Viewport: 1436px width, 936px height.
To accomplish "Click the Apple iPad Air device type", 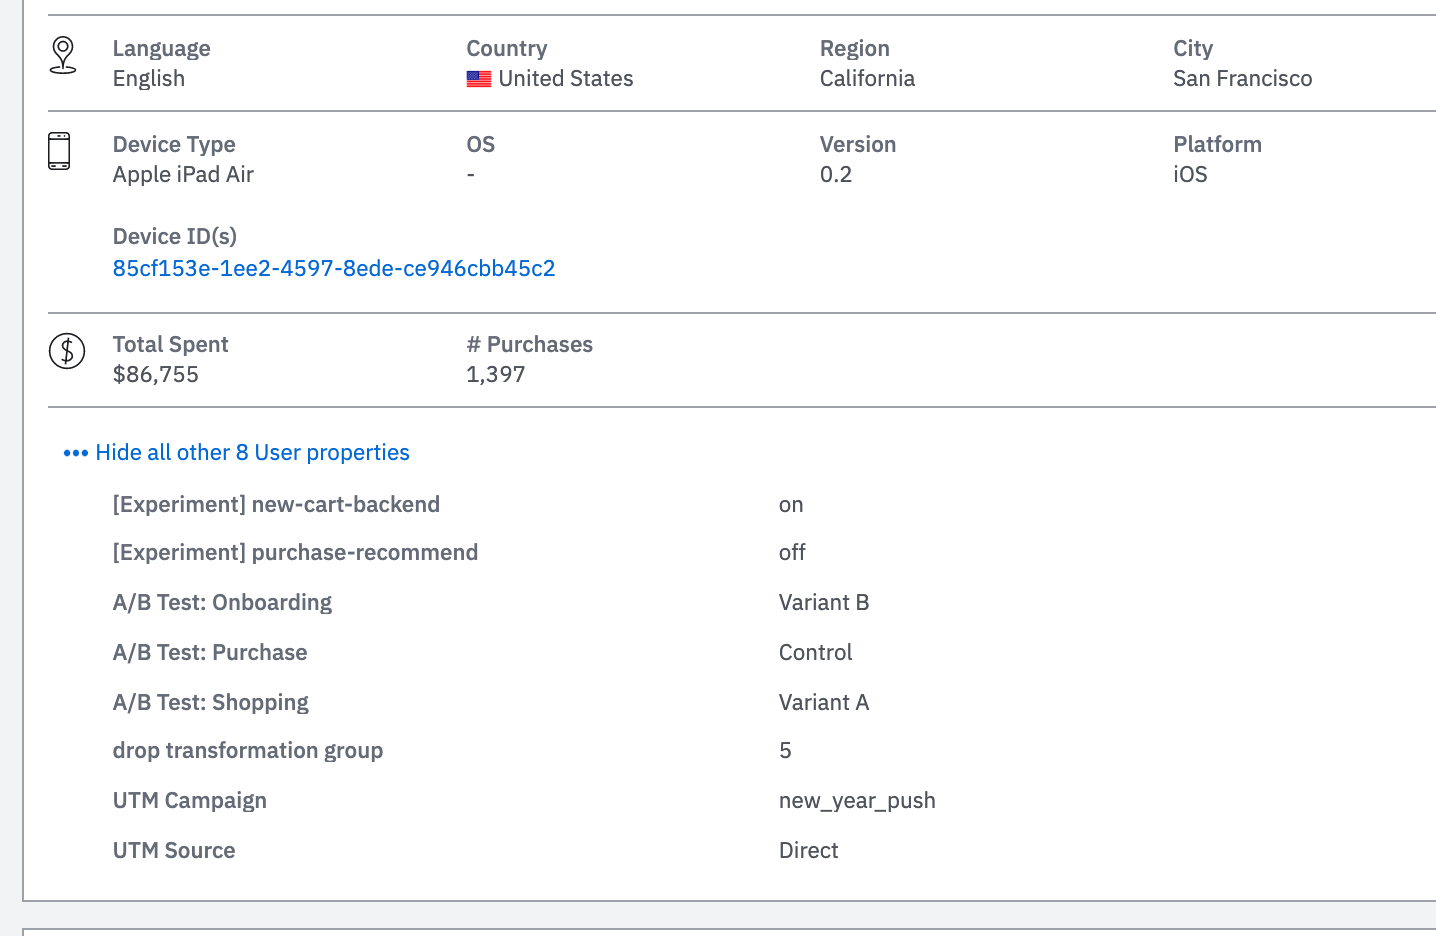I will [x=183, y=175].
